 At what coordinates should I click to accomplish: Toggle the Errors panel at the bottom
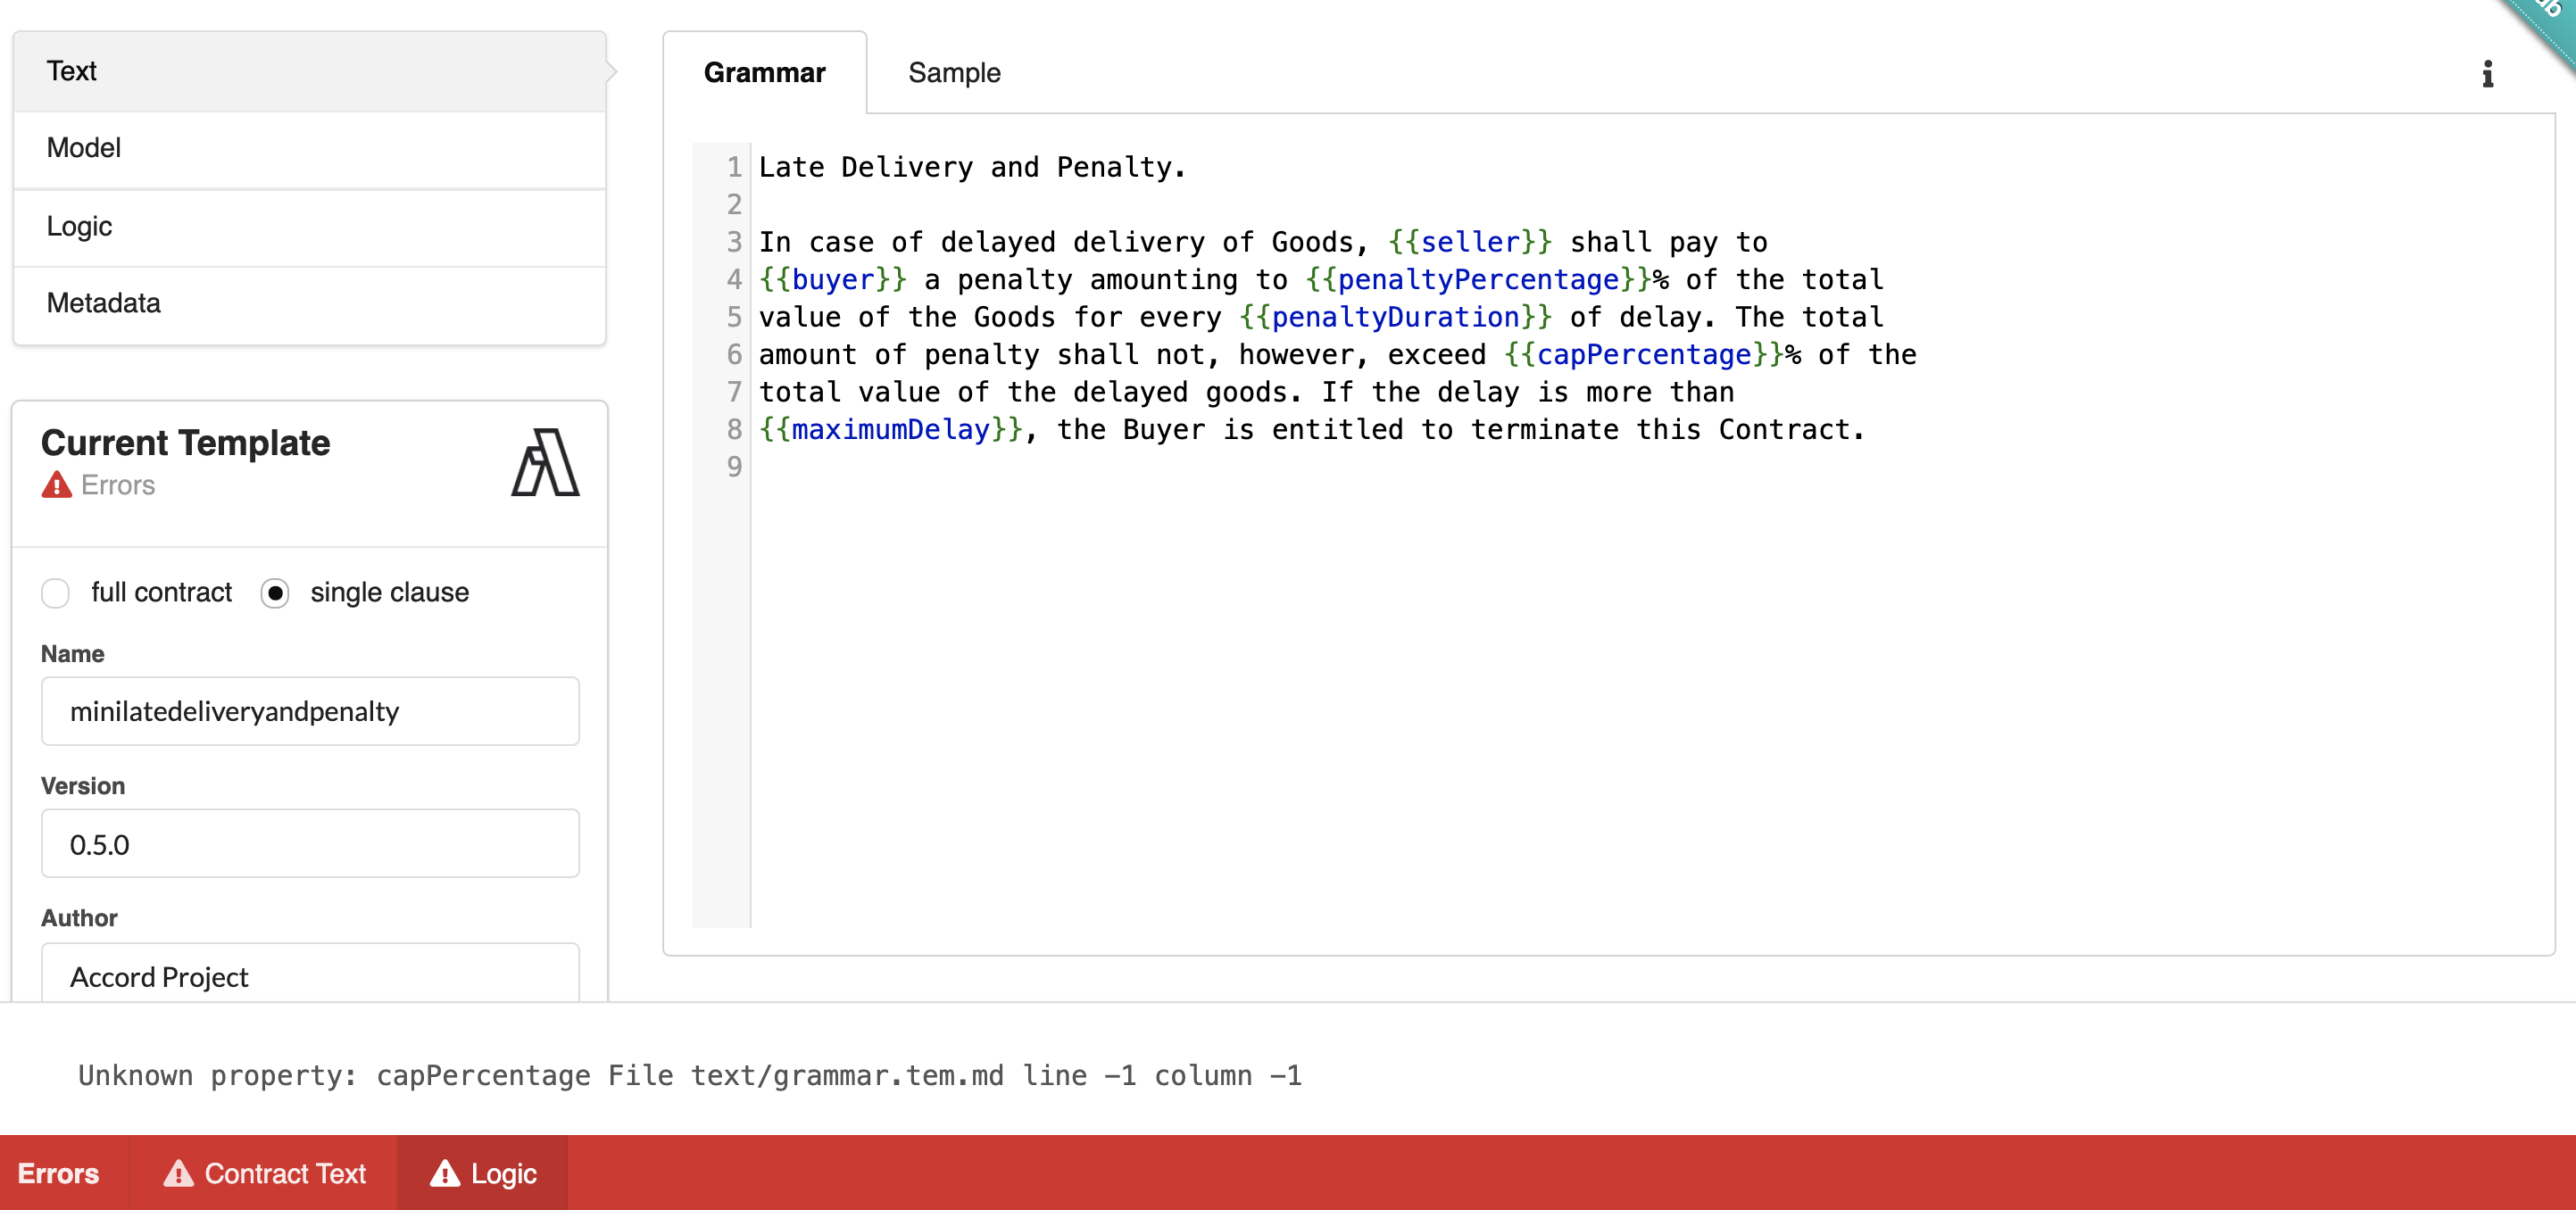click(x=57, y=1173)
